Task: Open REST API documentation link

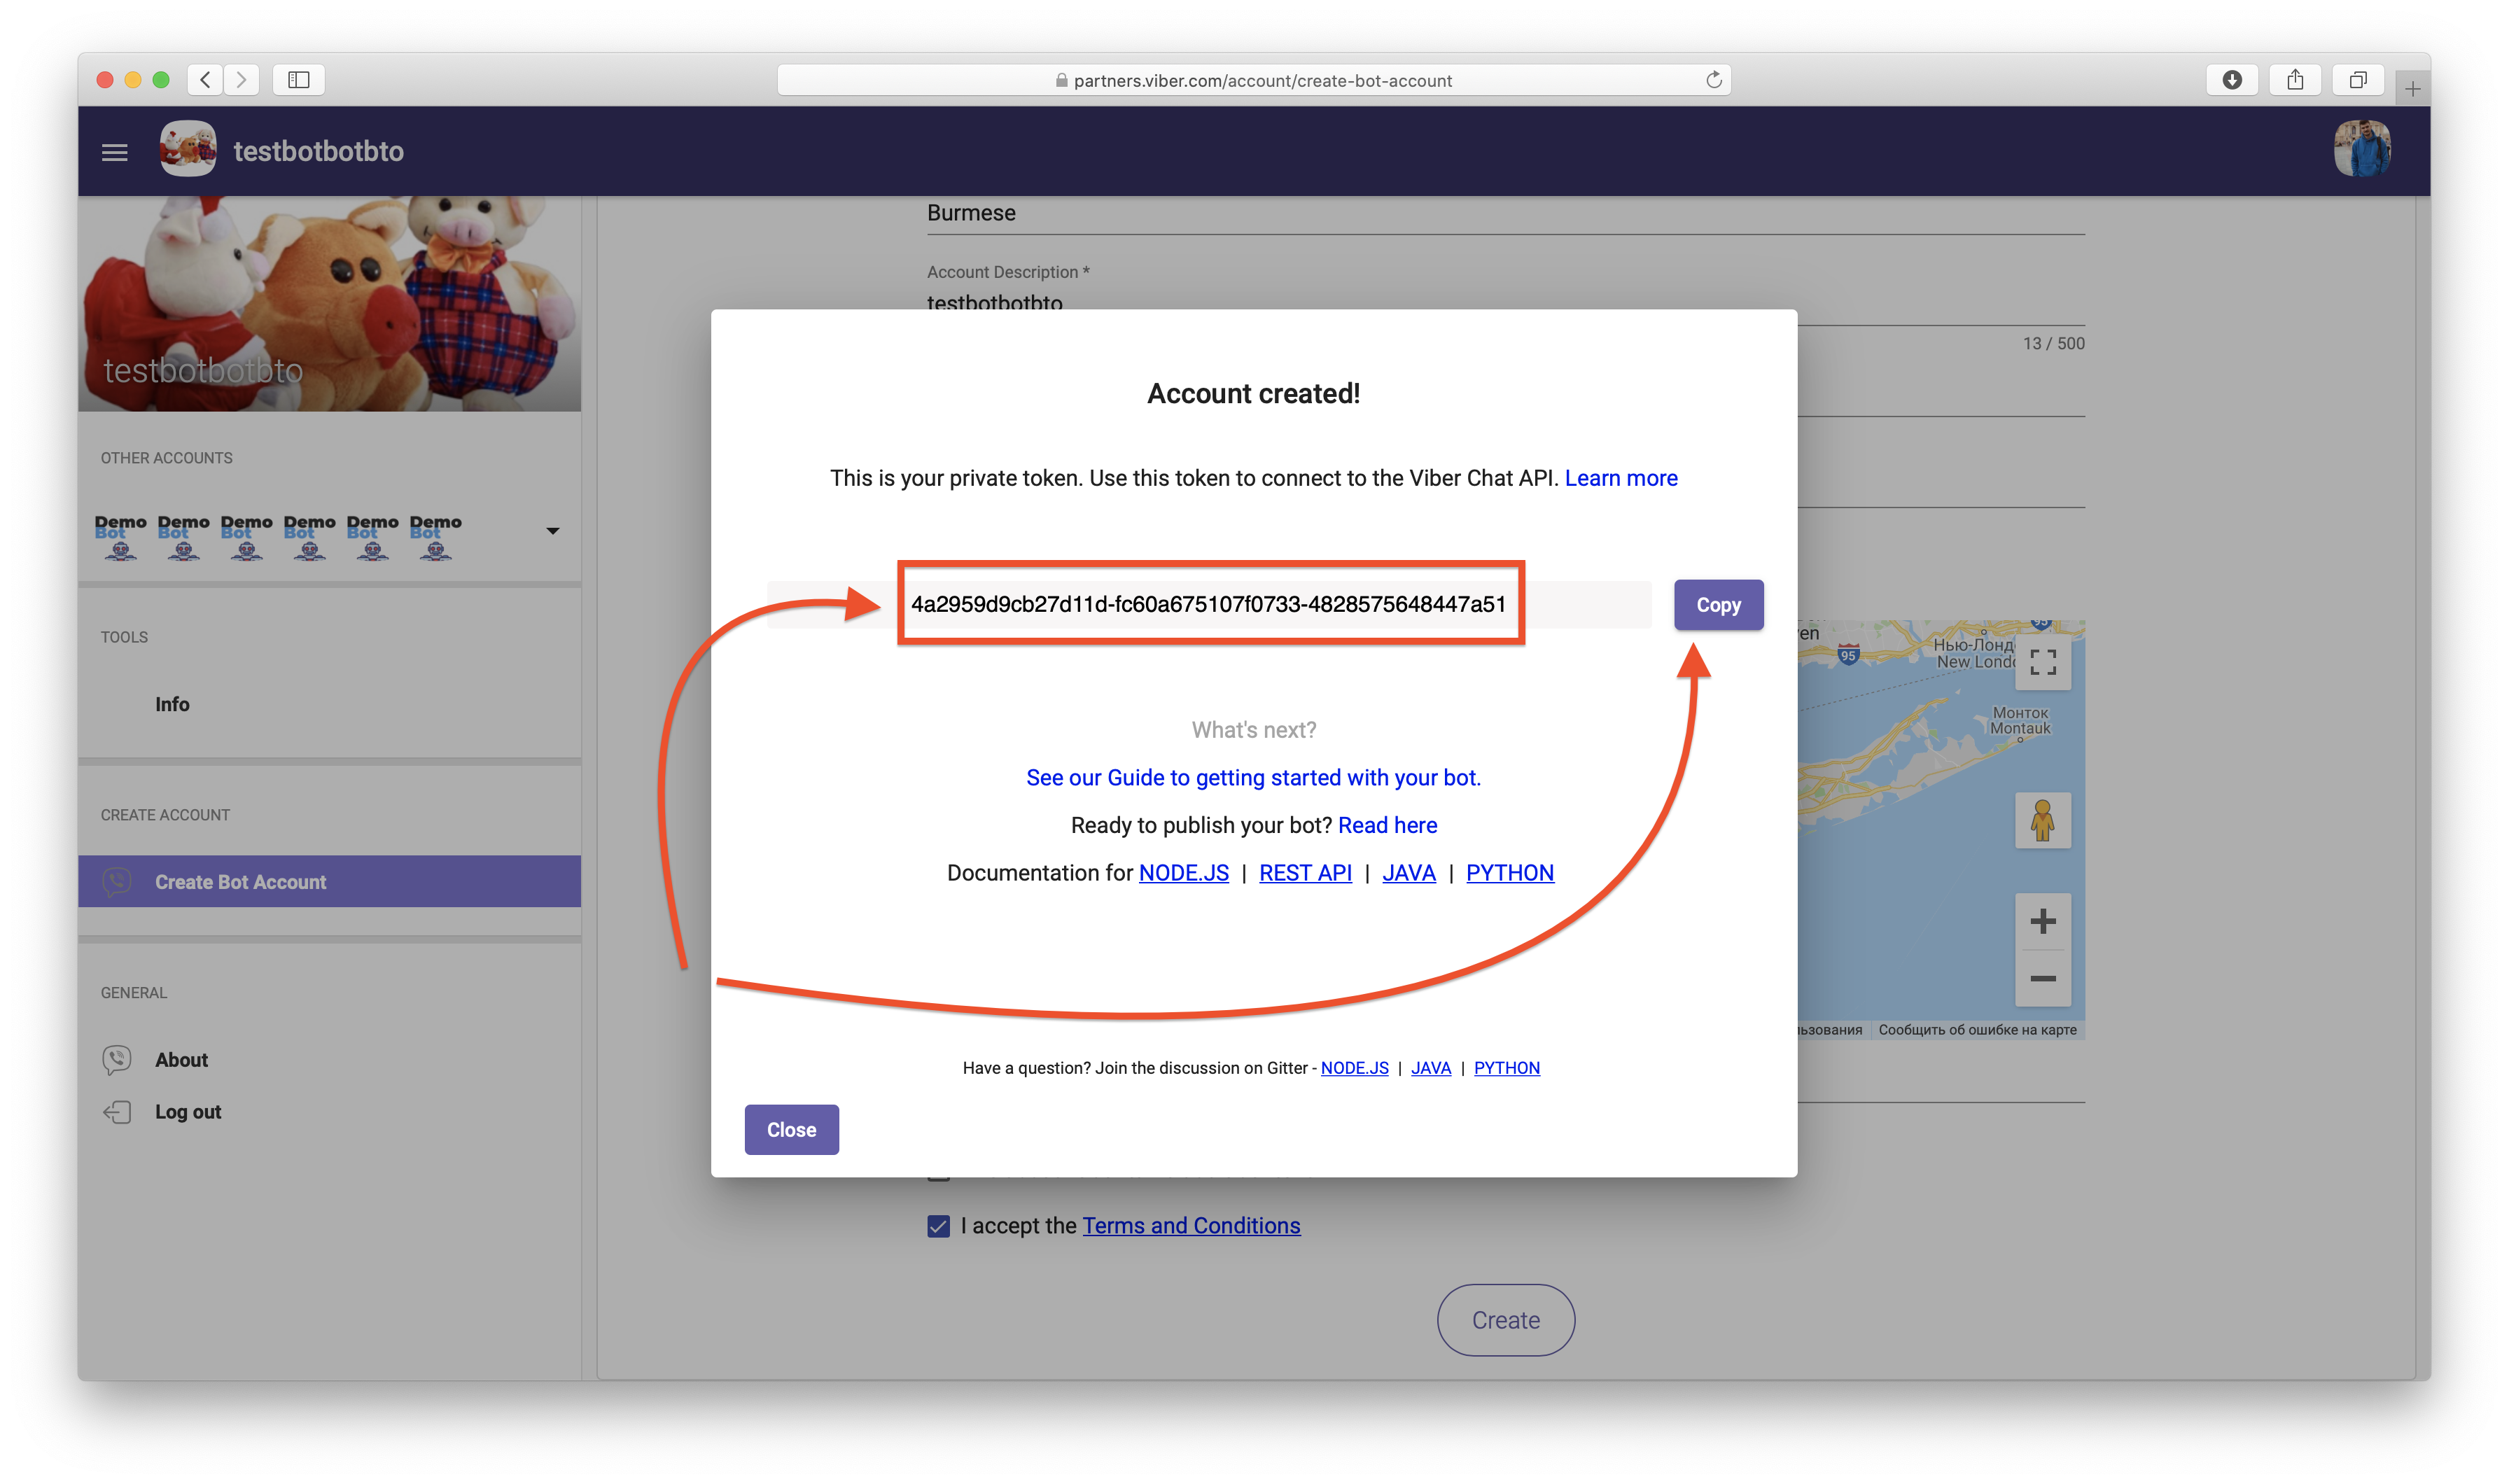Action: click(x=1304, y=873)
